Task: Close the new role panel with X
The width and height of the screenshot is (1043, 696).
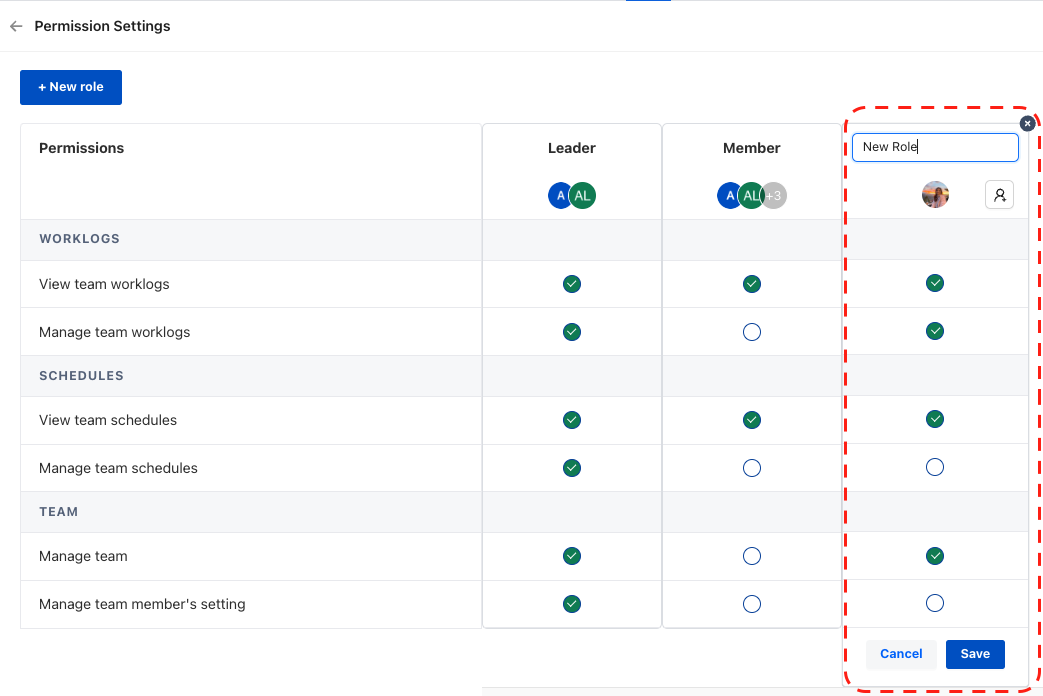Action: [1027, 123]
